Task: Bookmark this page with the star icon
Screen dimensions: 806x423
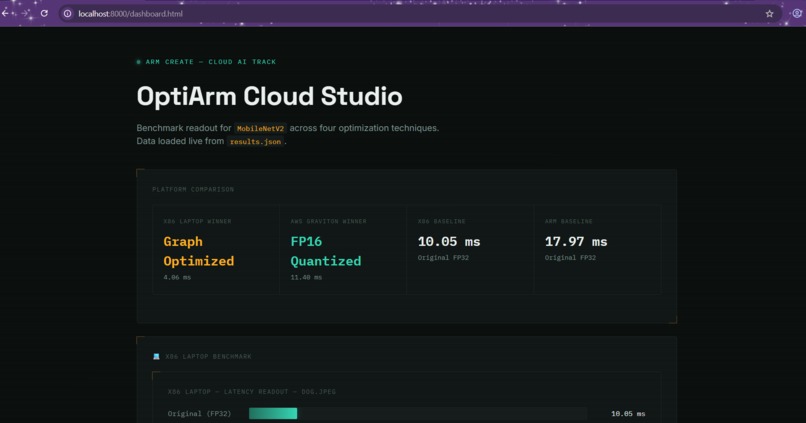Action: 769,14
